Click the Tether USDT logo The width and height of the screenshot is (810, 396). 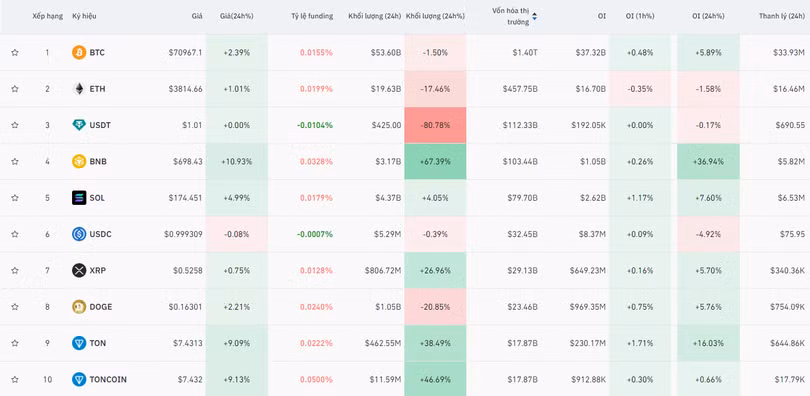79,125
